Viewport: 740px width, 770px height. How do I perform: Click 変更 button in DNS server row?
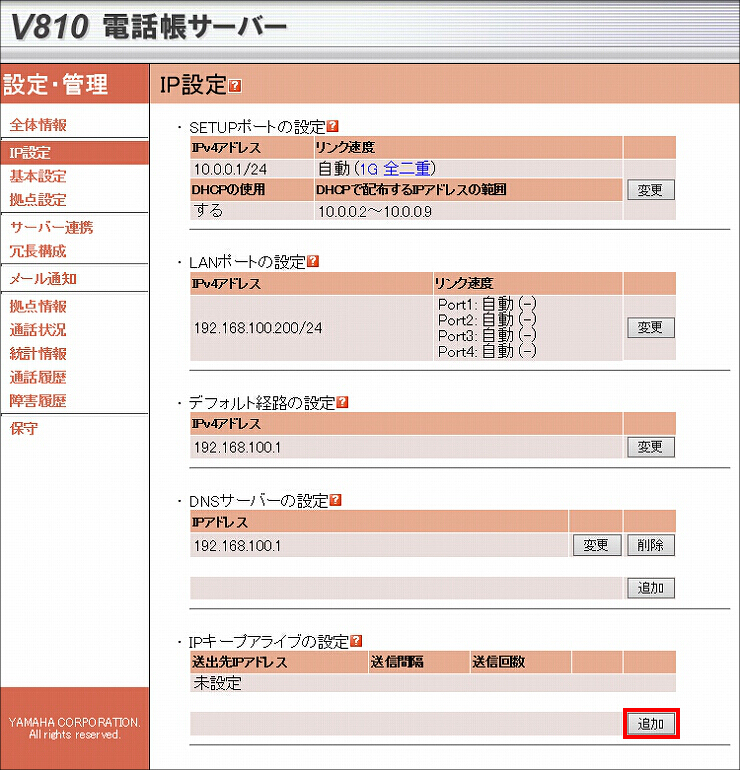[597, 545]
